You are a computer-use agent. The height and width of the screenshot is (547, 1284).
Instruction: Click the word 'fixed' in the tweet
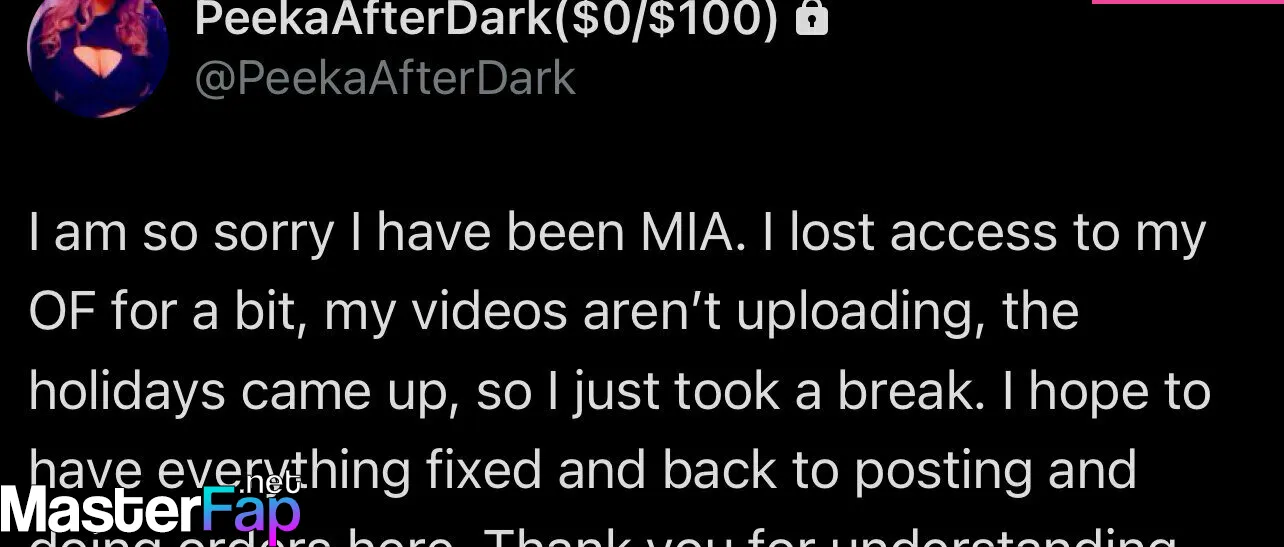[483, 470]
